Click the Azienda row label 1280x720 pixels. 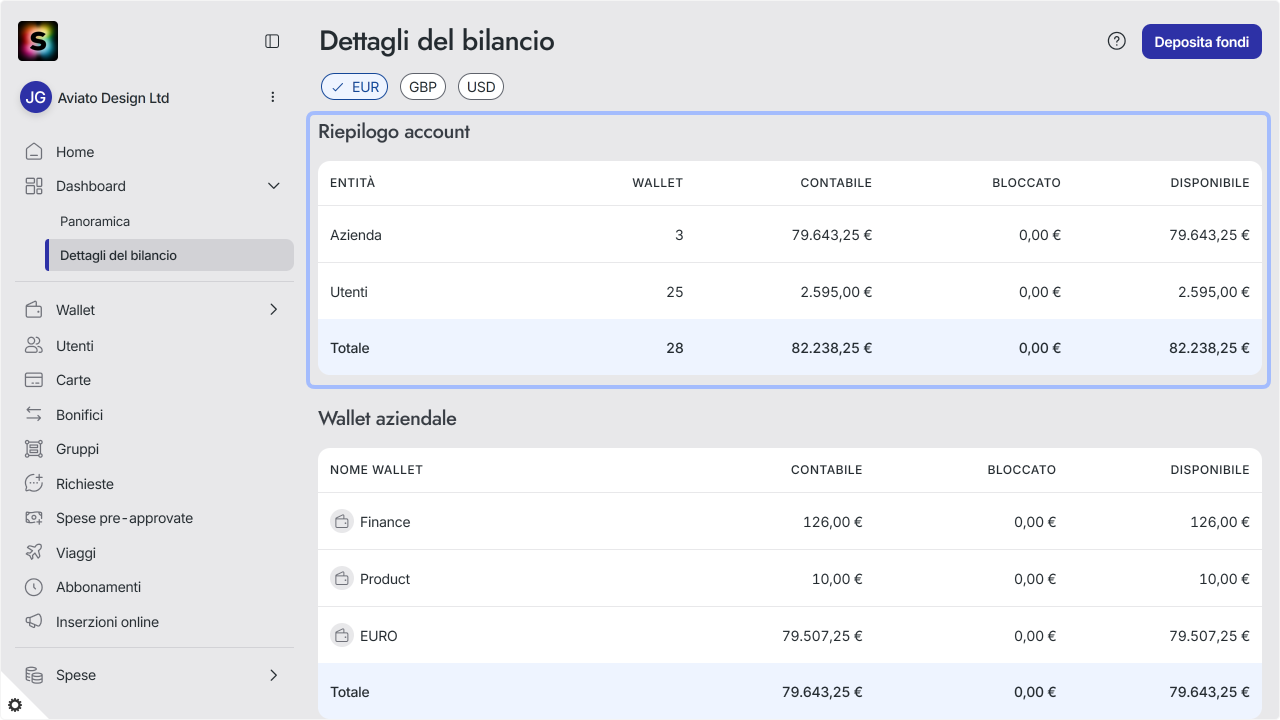[356, 235]
